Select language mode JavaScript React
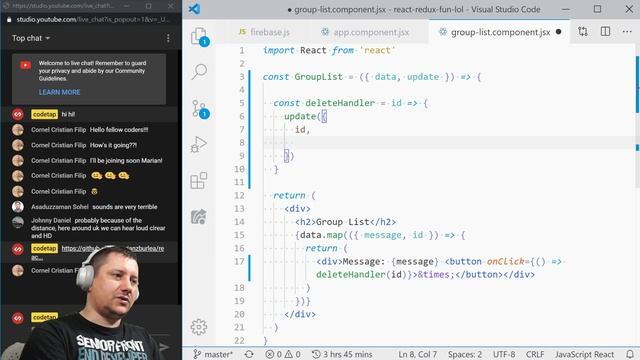640x360 pixels. coord(584,354)
